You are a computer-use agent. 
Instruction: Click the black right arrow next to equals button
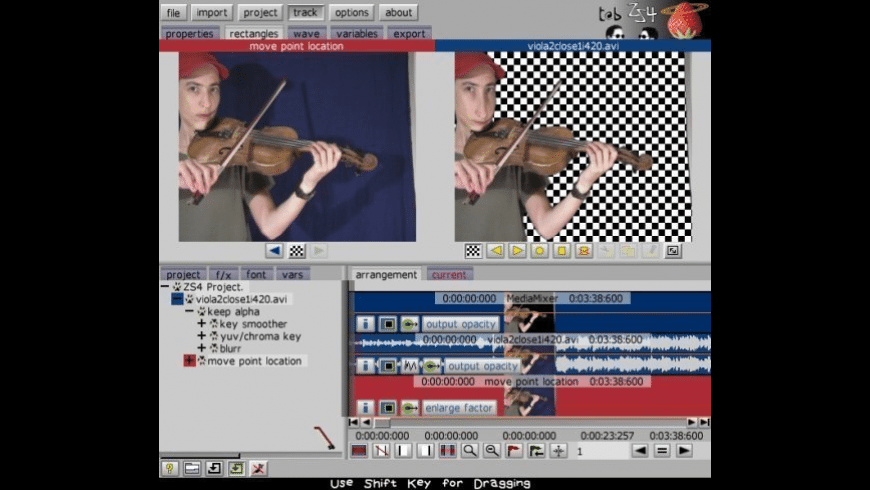tap(684, 451)
